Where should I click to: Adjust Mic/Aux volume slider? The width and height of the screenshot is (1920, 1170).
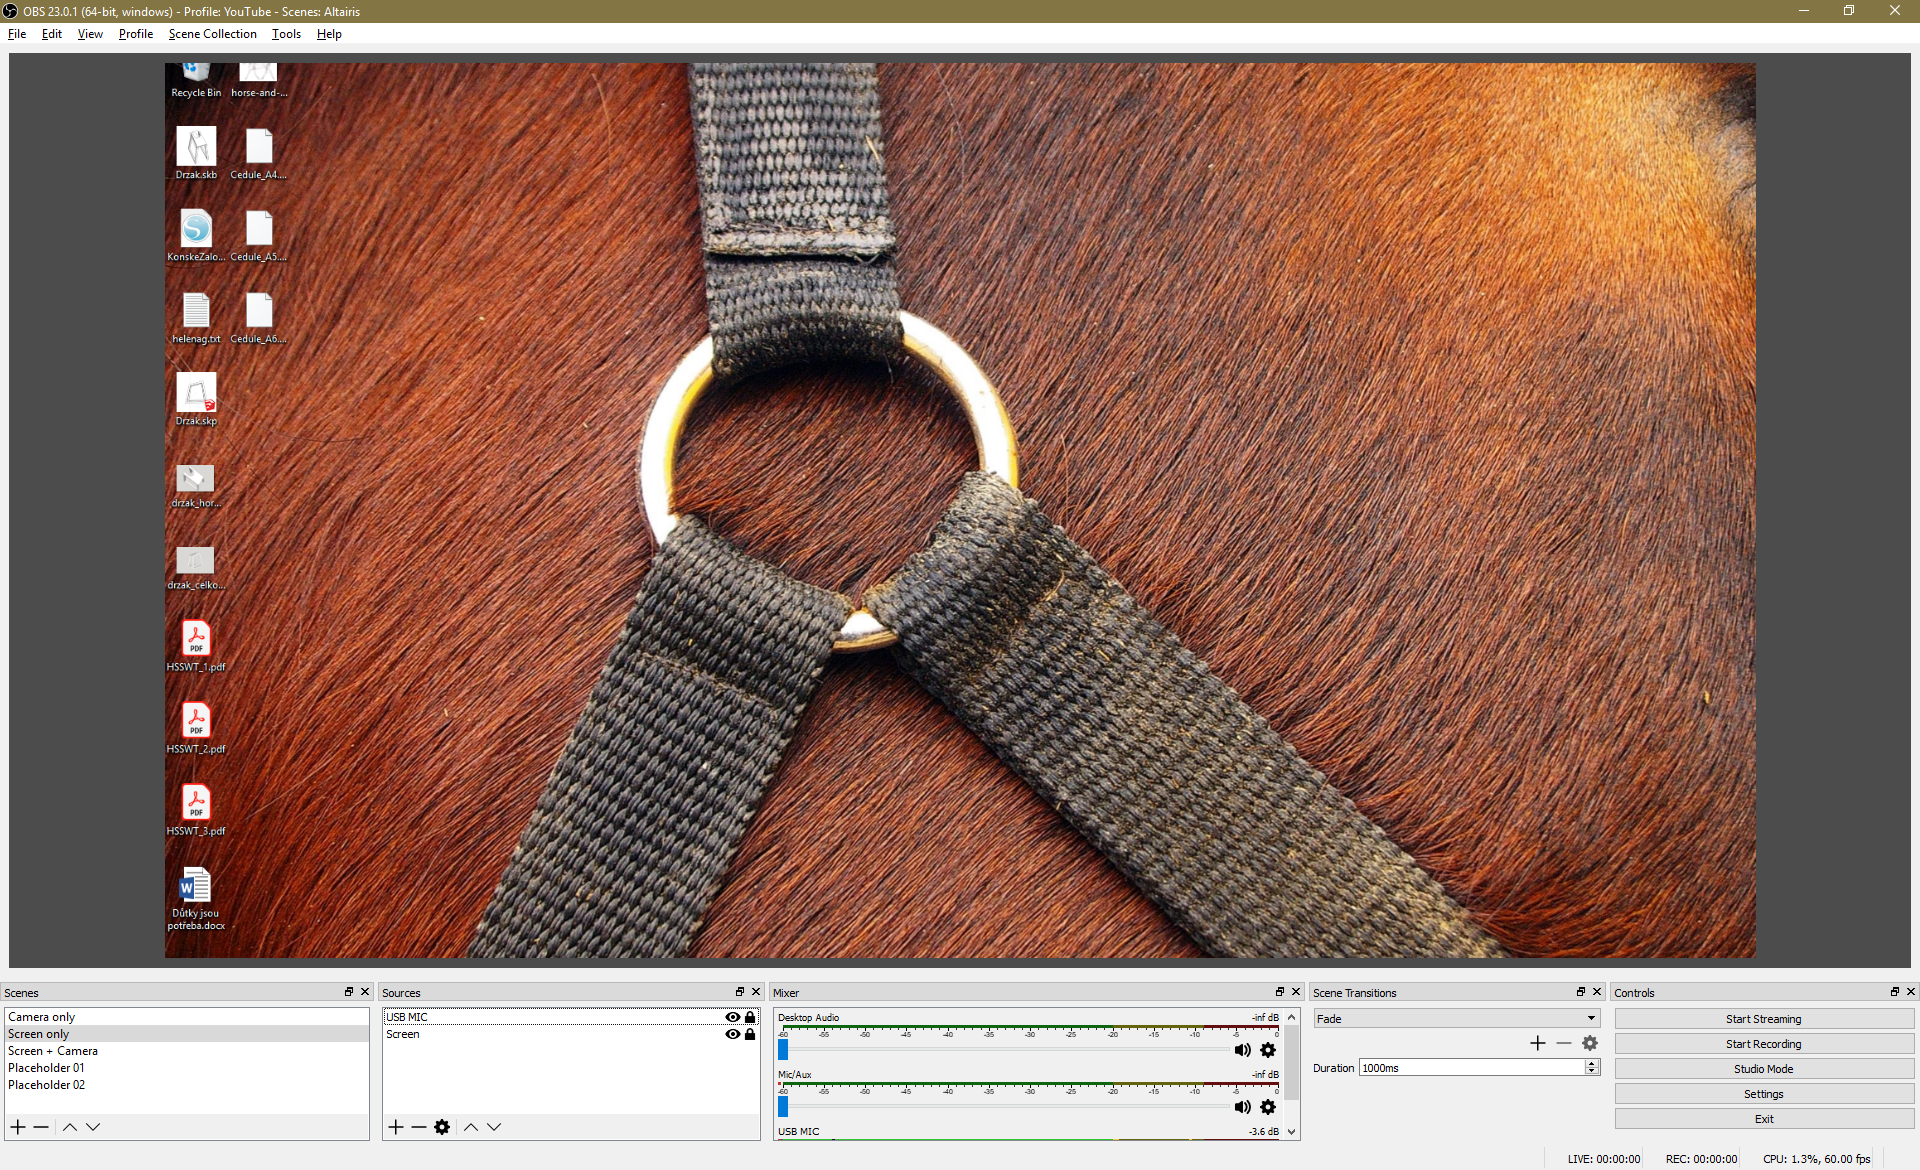click(783, 1107)
